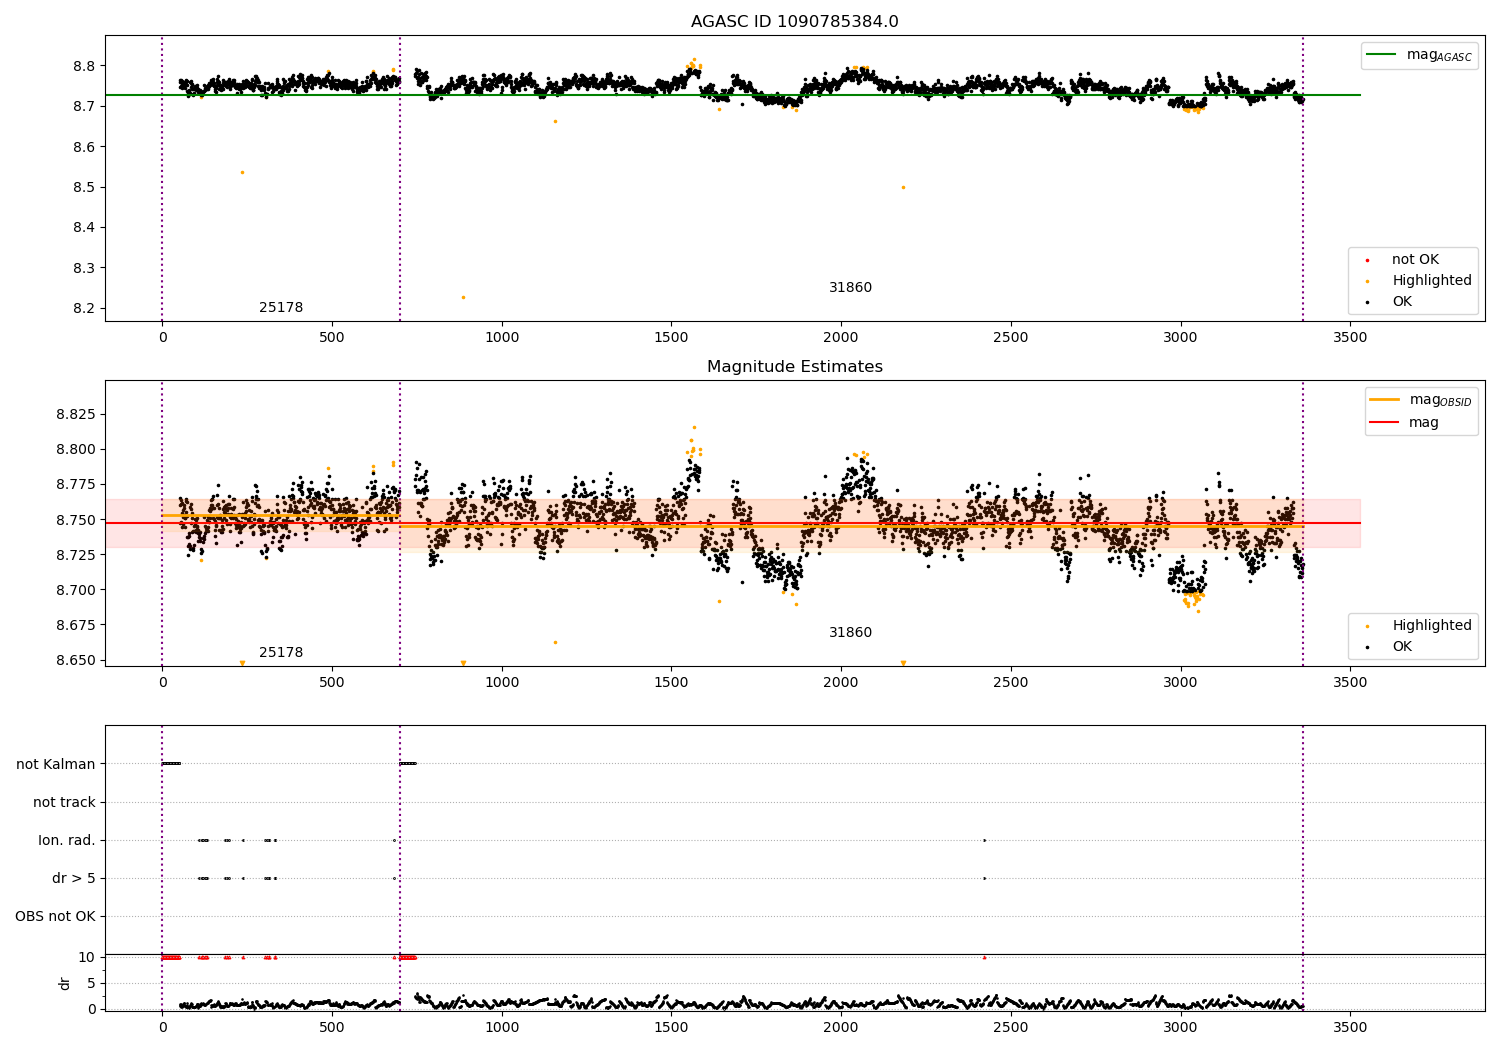The width and height of the screenshot is (1500, 1050).
Task: Click the 25178 annotation in Magnitude Estimates plot
Action: 281,653
